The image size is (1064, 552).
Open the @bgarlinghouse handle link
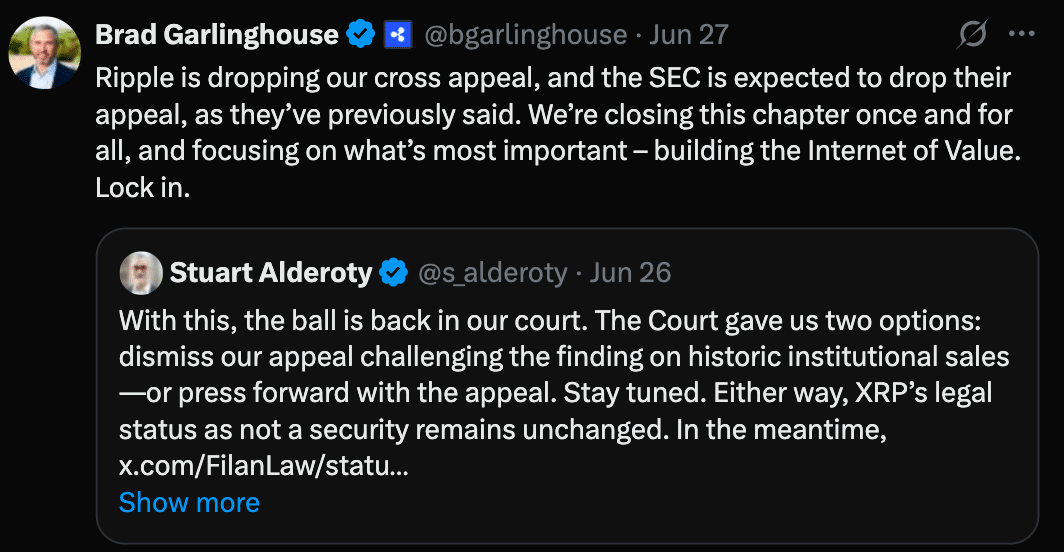(525, 34)
